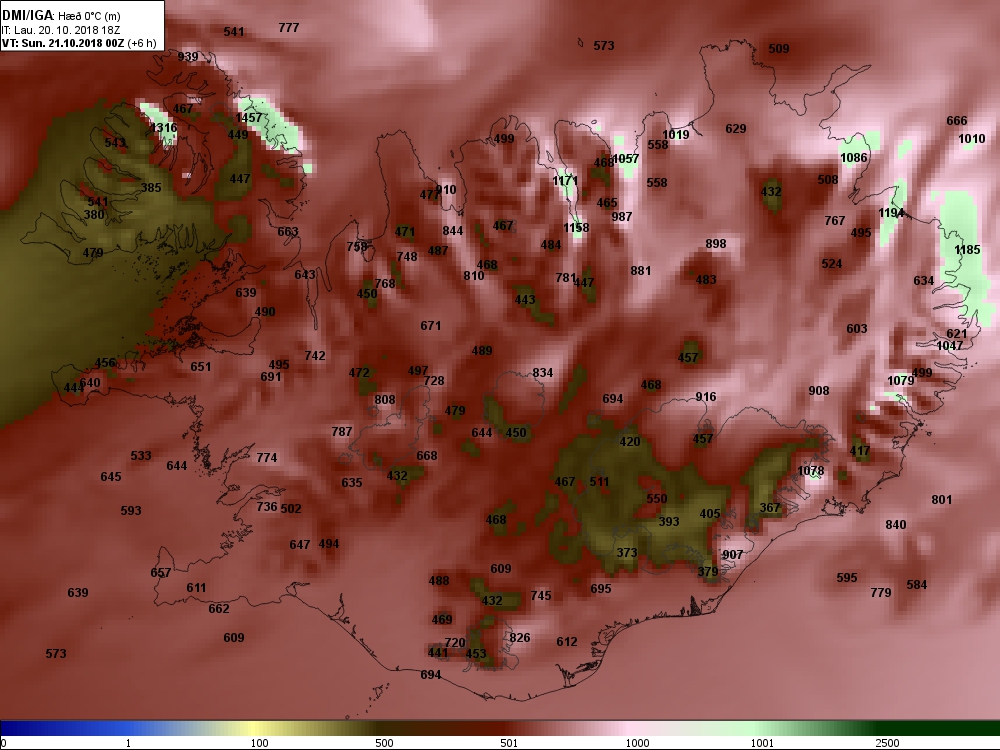Click the 1079 value on the map

tap(901, 381)
